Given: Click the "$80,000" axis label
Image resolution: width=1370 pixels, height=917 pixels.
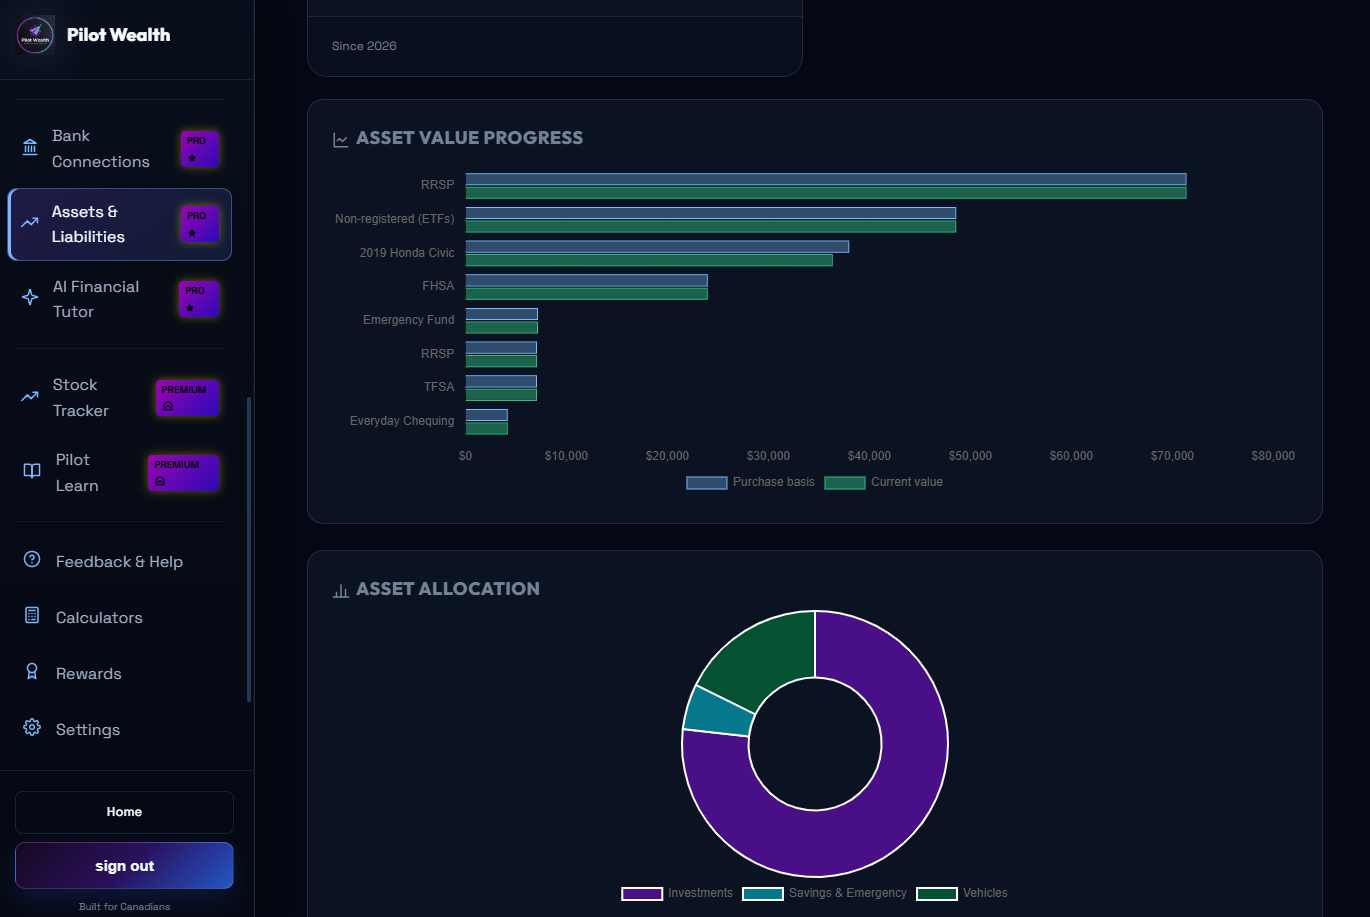Looking at the screenshot, I should tap(1273, 456).
